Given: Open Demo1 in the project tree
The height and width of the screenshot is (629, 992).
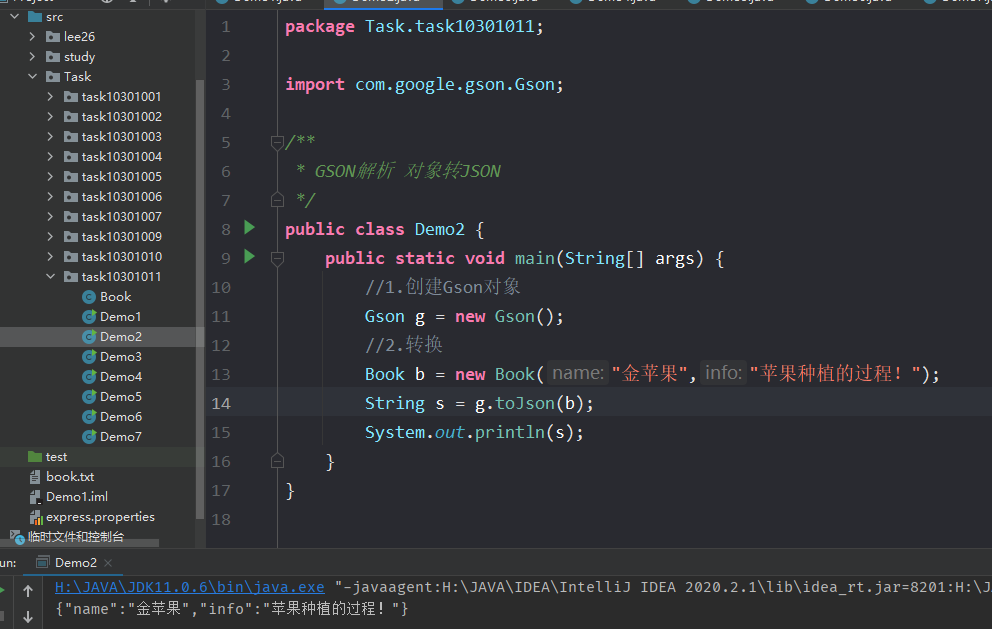Looking at the screenshot, I should click(x=120, y=316).
